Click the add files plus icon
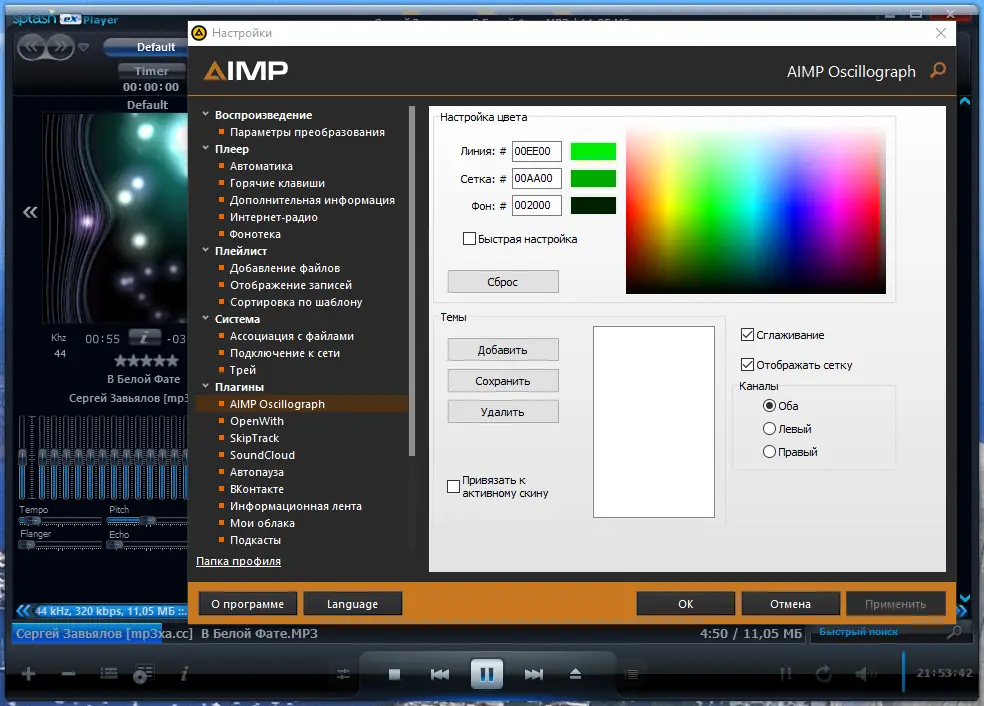Viewport: 984px width, 706px height. pos(28,674)
